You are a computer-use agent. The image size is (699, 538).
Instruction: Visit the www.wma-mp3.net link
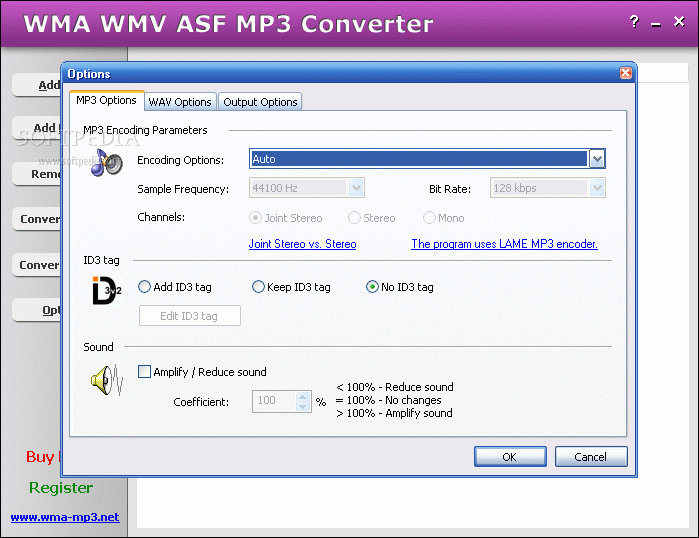[65, 517]
